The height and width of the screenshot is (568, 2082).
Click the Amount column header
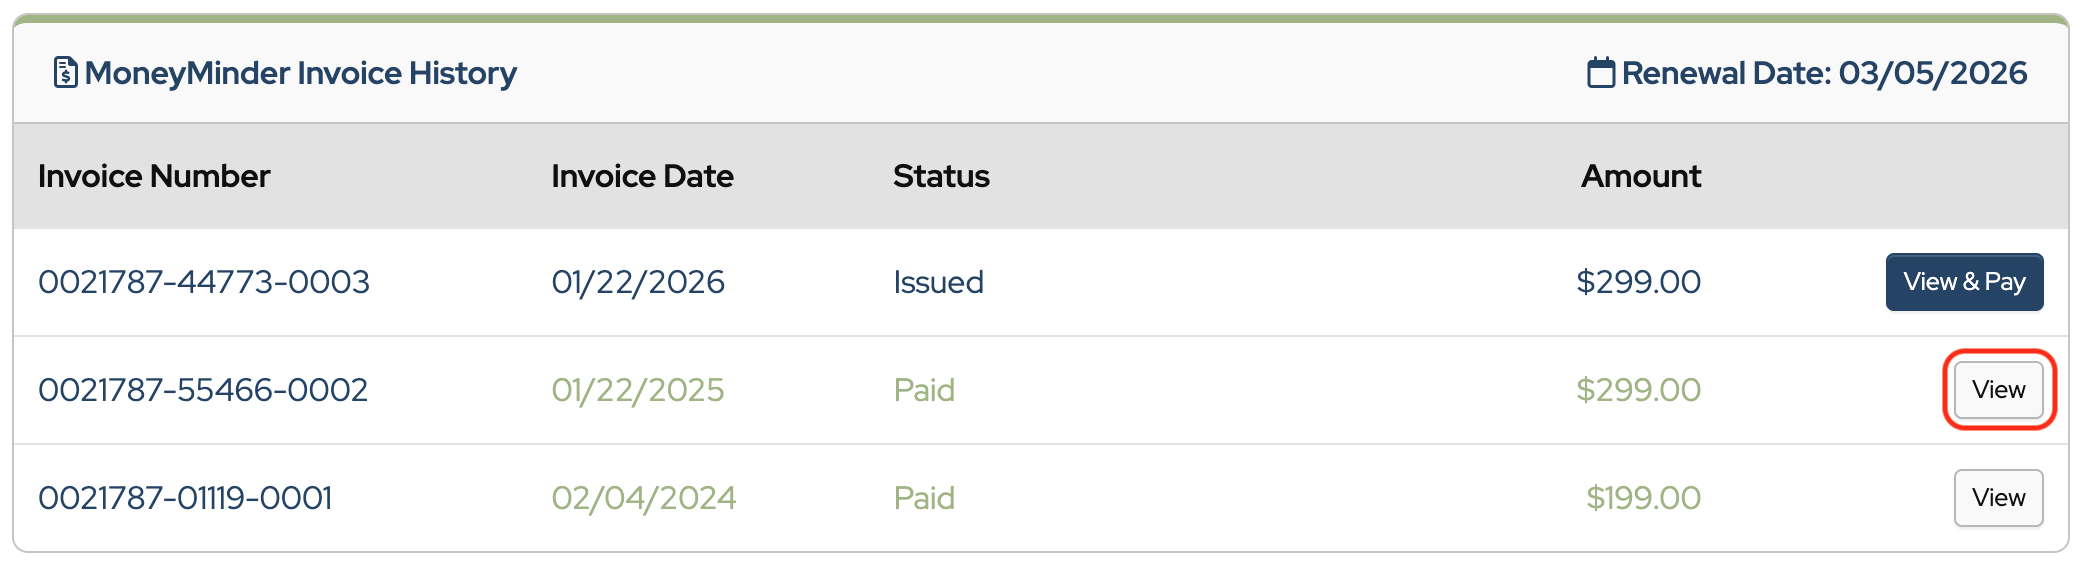tap(1640, 177)
